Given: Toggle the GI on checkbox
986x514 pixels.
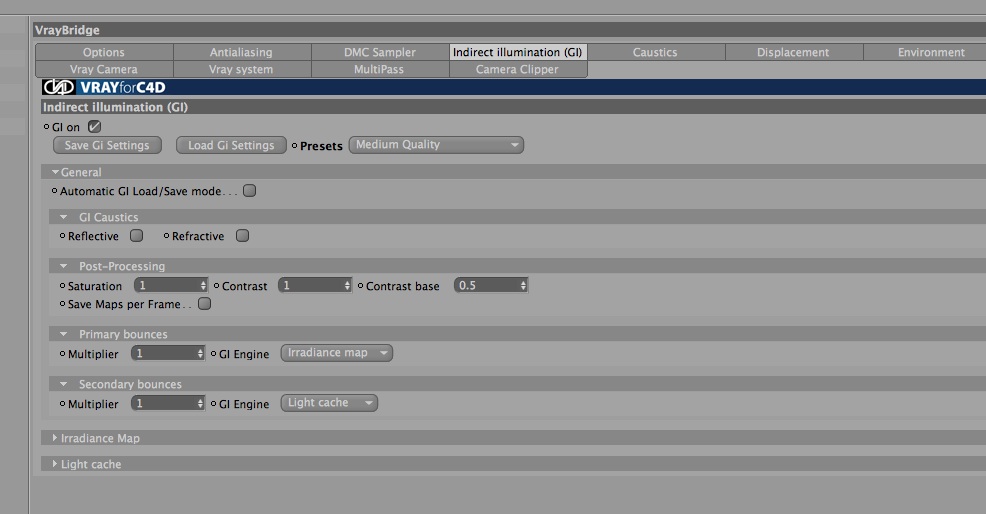Looking at the screenshot, I should pyautogui.click(x=94, y=127).
